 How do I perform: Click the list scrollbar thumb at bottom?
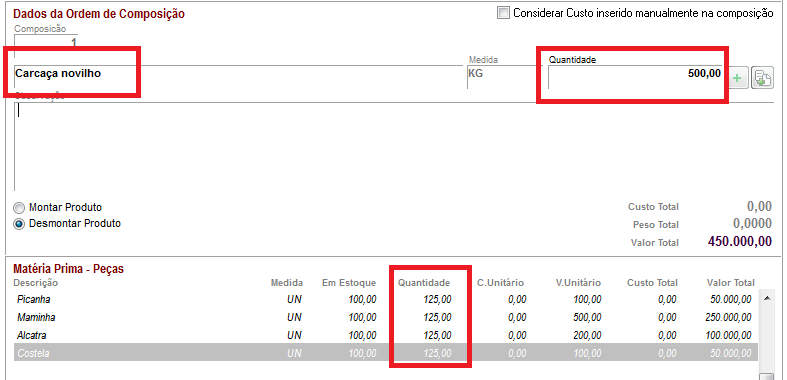(766, 377)
